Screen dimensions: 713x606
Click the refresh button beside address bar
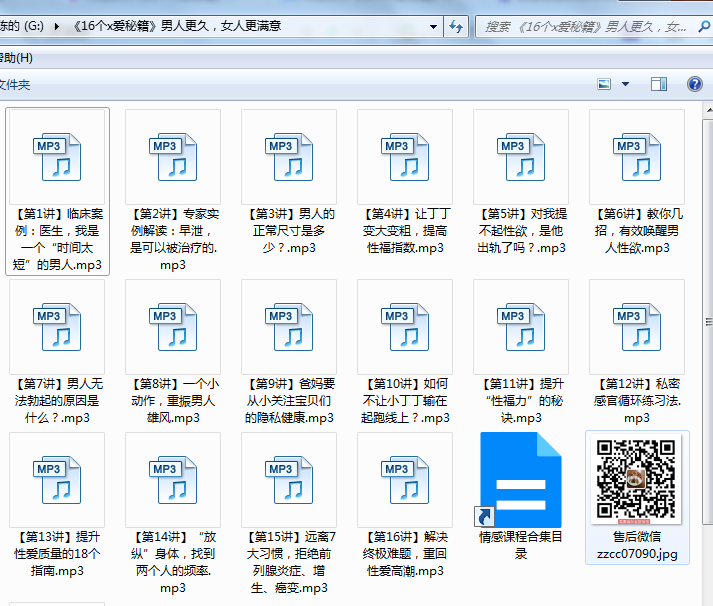tap(456, 27)
